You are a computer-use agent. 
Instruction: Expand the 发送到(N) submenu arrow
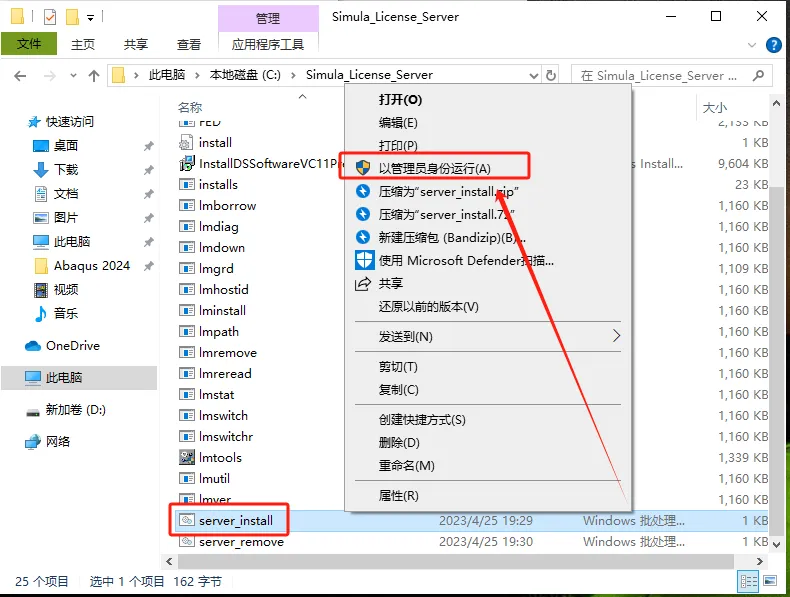point(616,336)
